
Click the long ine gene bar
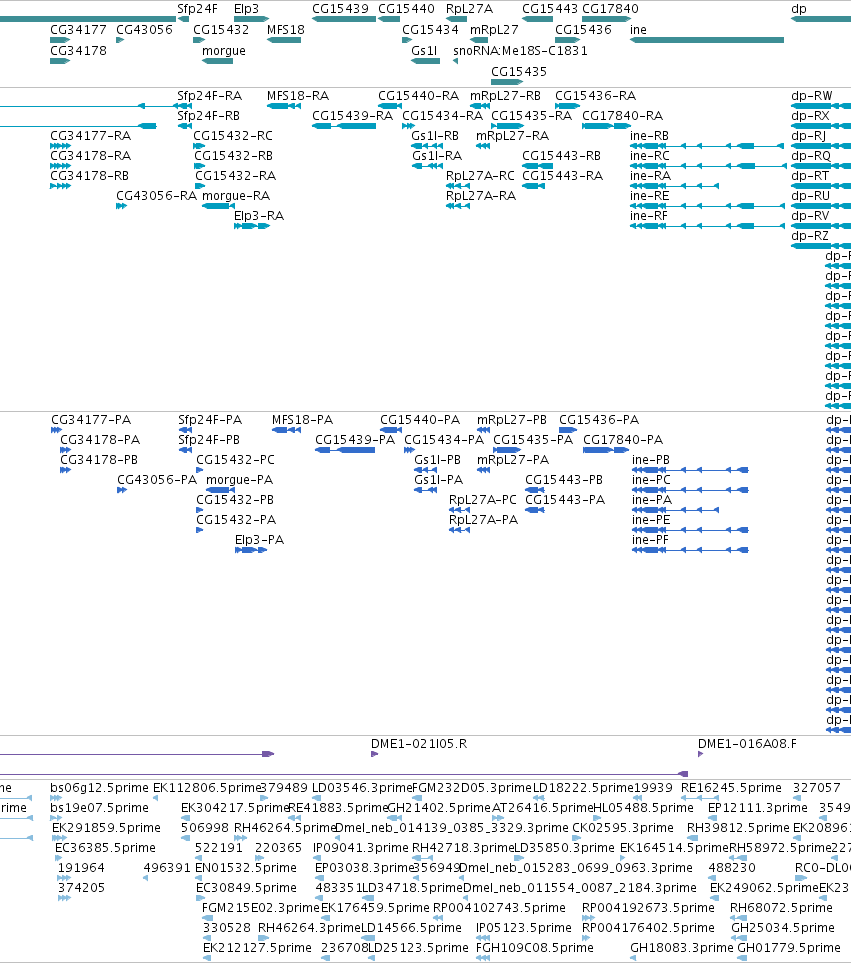click(x=707, y=40)
